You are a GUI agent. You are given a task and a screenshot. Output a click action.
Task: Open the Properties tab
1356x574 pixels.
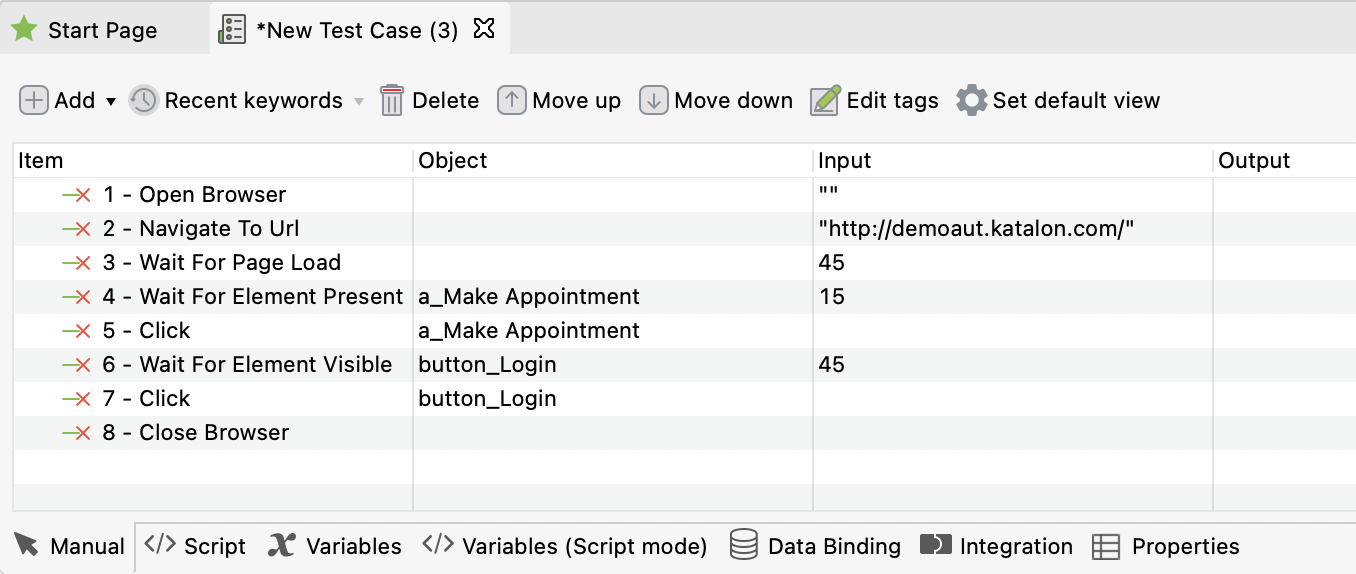[x=1166, y=546]
